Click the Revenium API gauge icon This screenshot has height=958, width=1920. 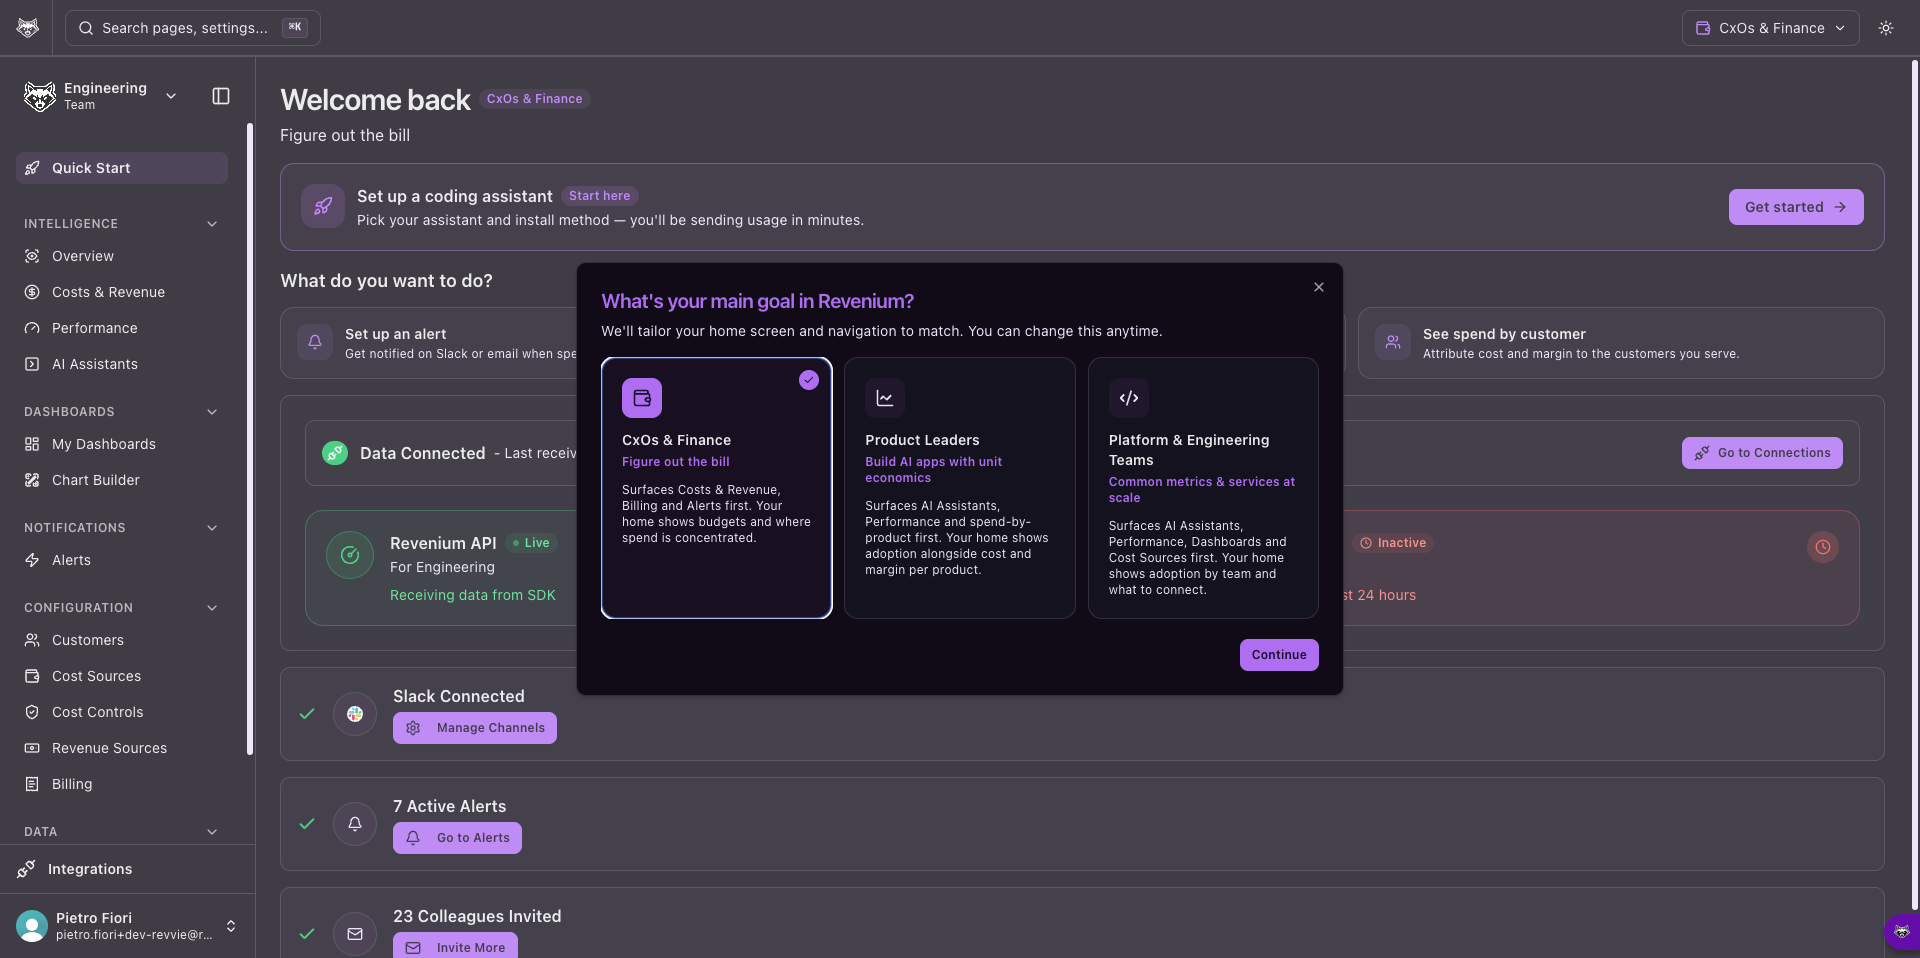350,555
